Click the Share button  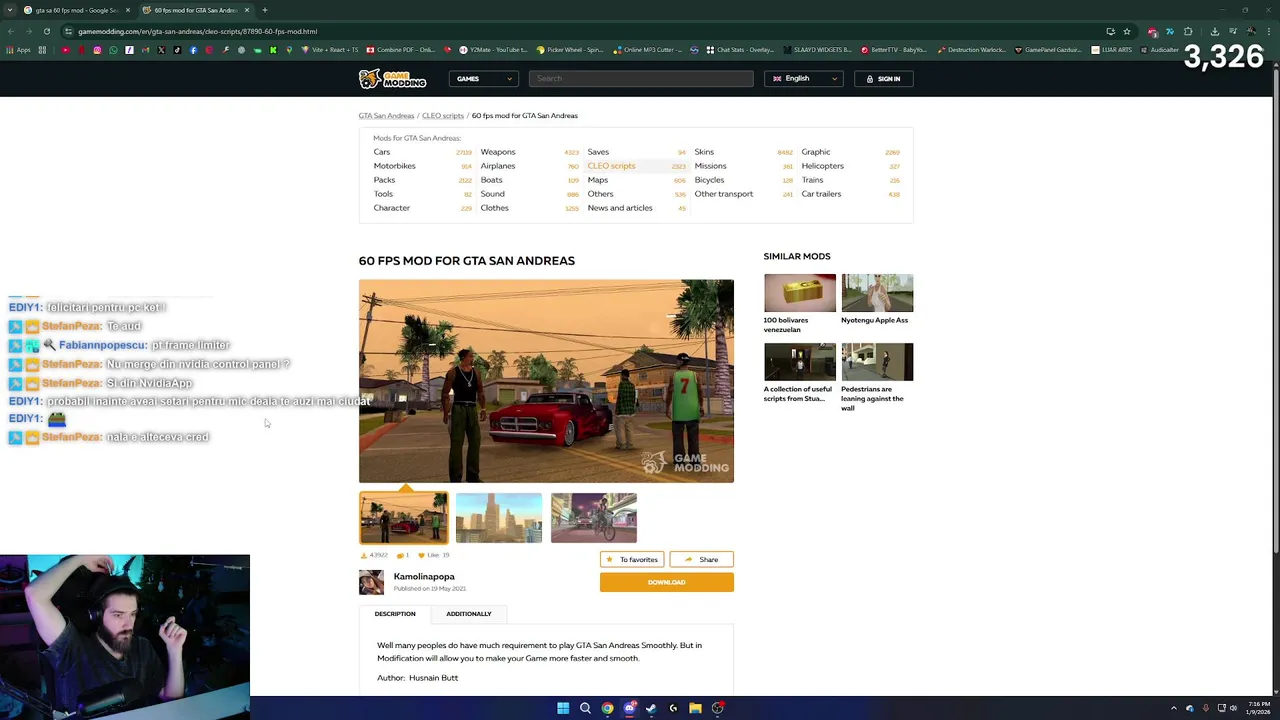701,560
